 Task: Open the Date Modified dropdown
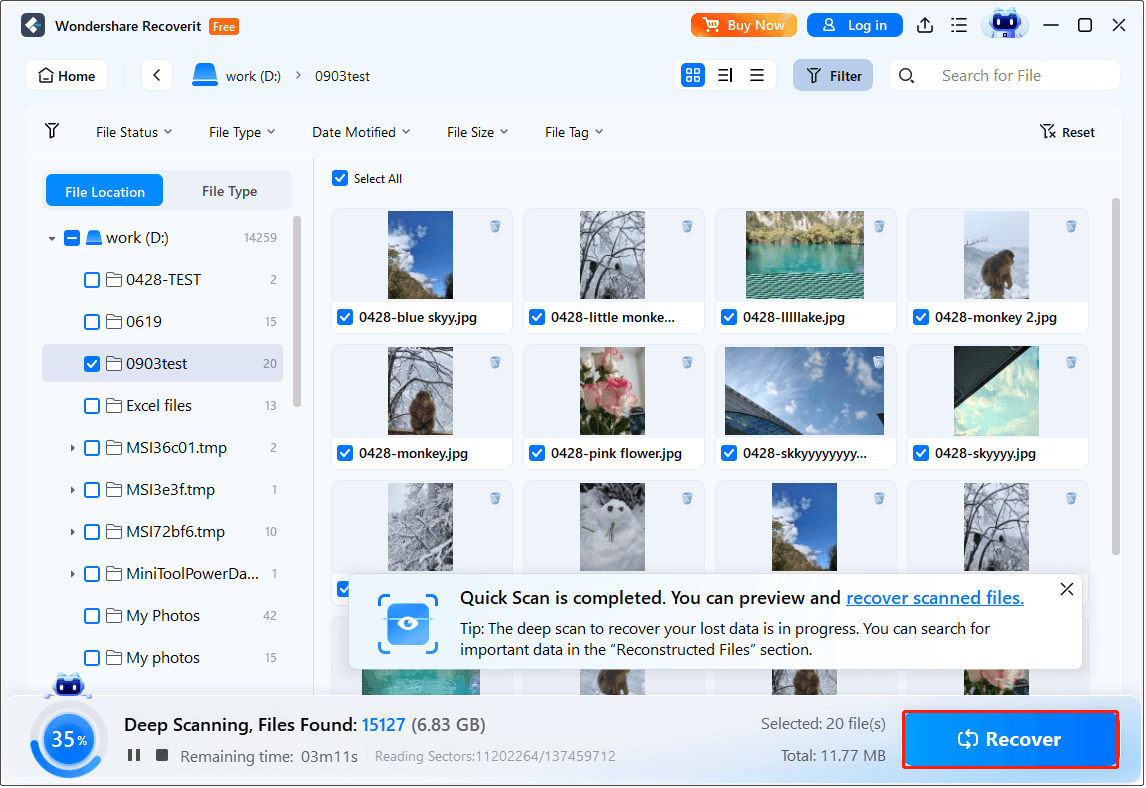tap(361, 132)
